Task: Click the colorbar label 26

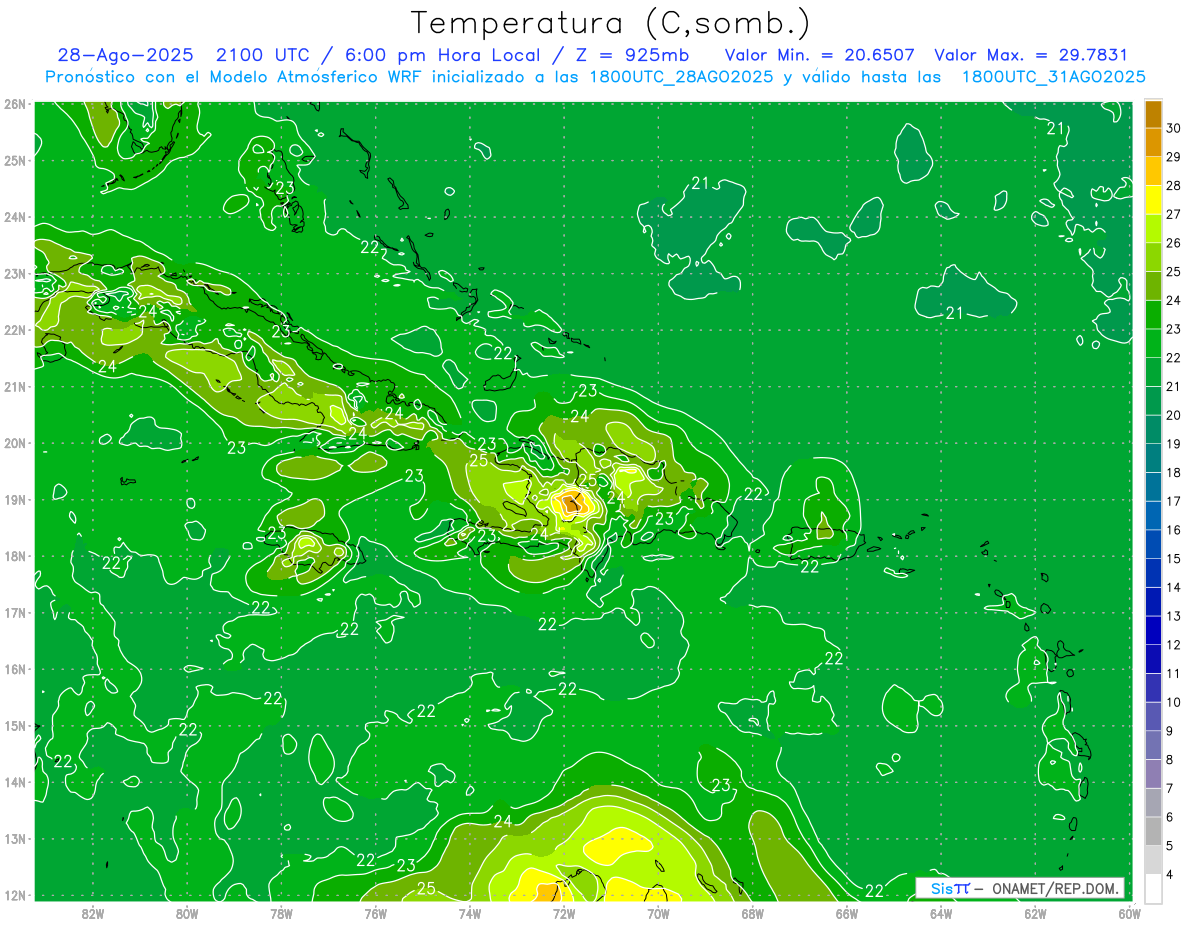Action: [x=1173, y=243]
